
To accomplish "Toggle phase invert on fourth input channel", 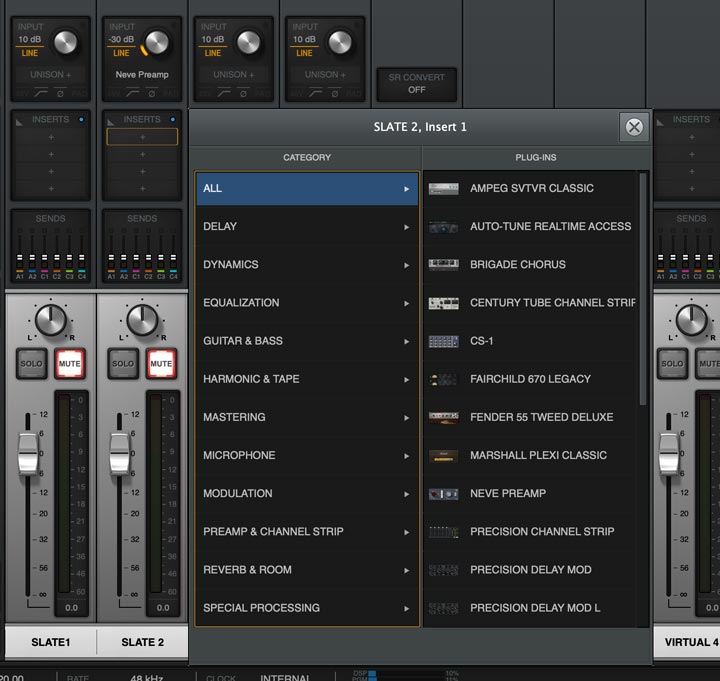I will [x=335, y=94].
